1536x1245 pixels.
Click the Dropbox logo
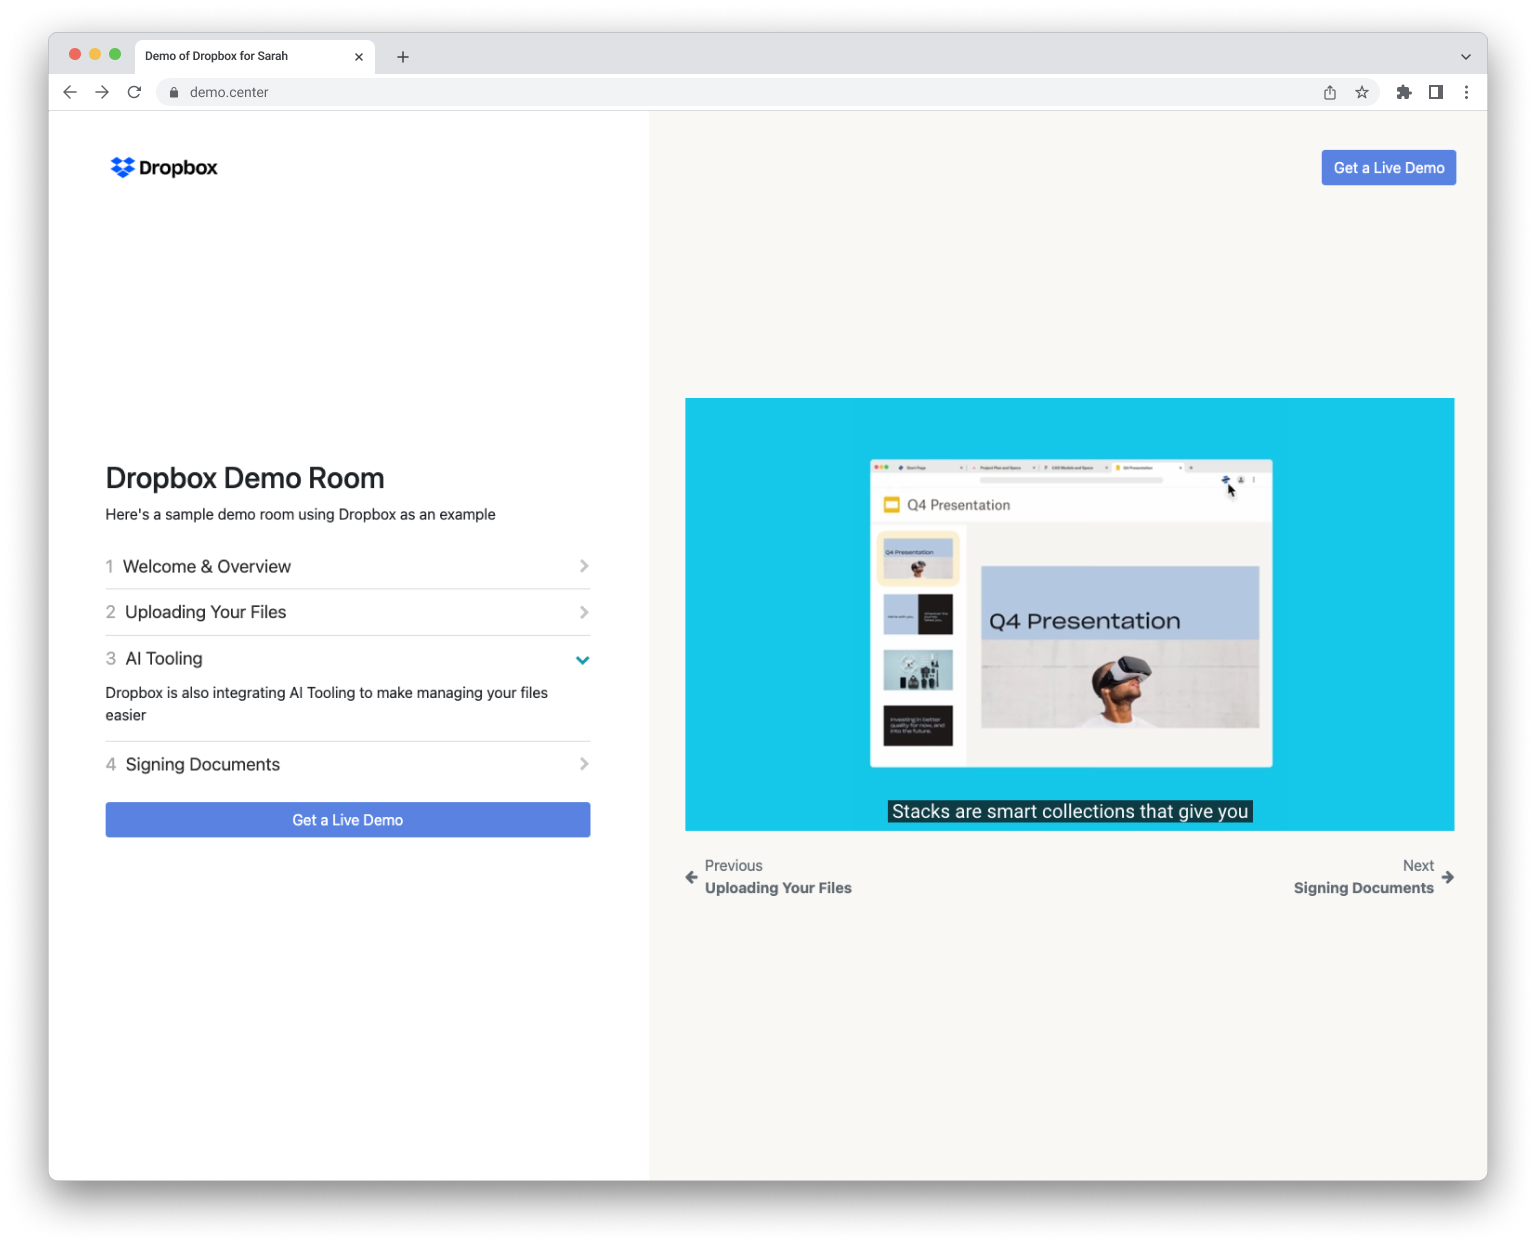click(164, 167)
